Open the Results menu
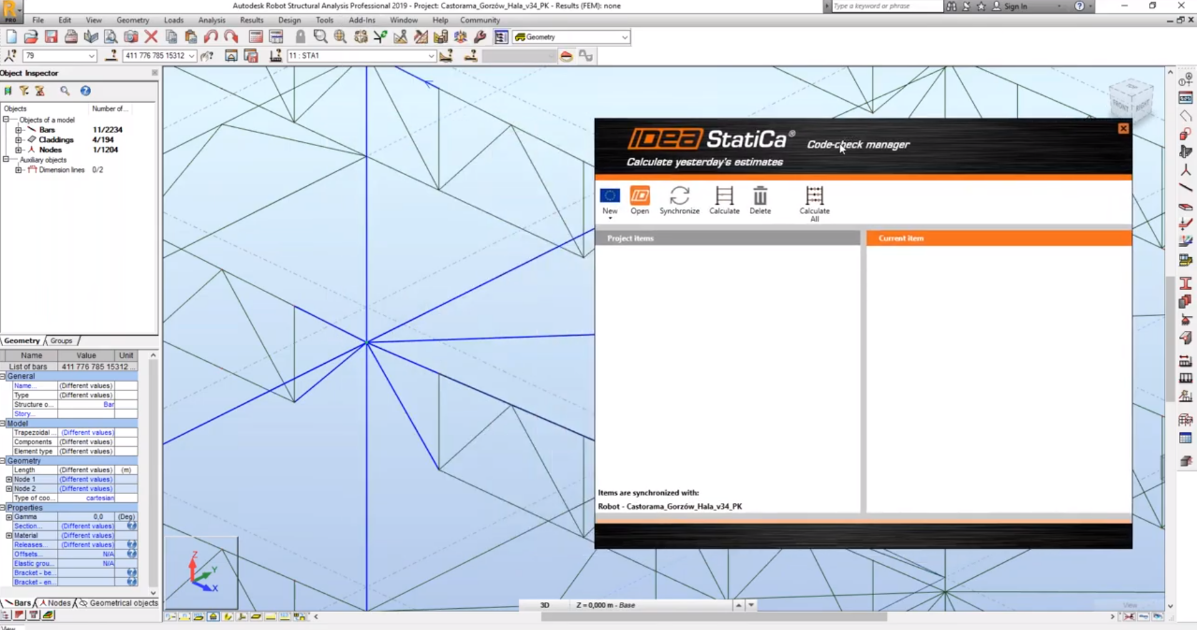Viewport: 1200px width, 630px height. pos(252,20)
